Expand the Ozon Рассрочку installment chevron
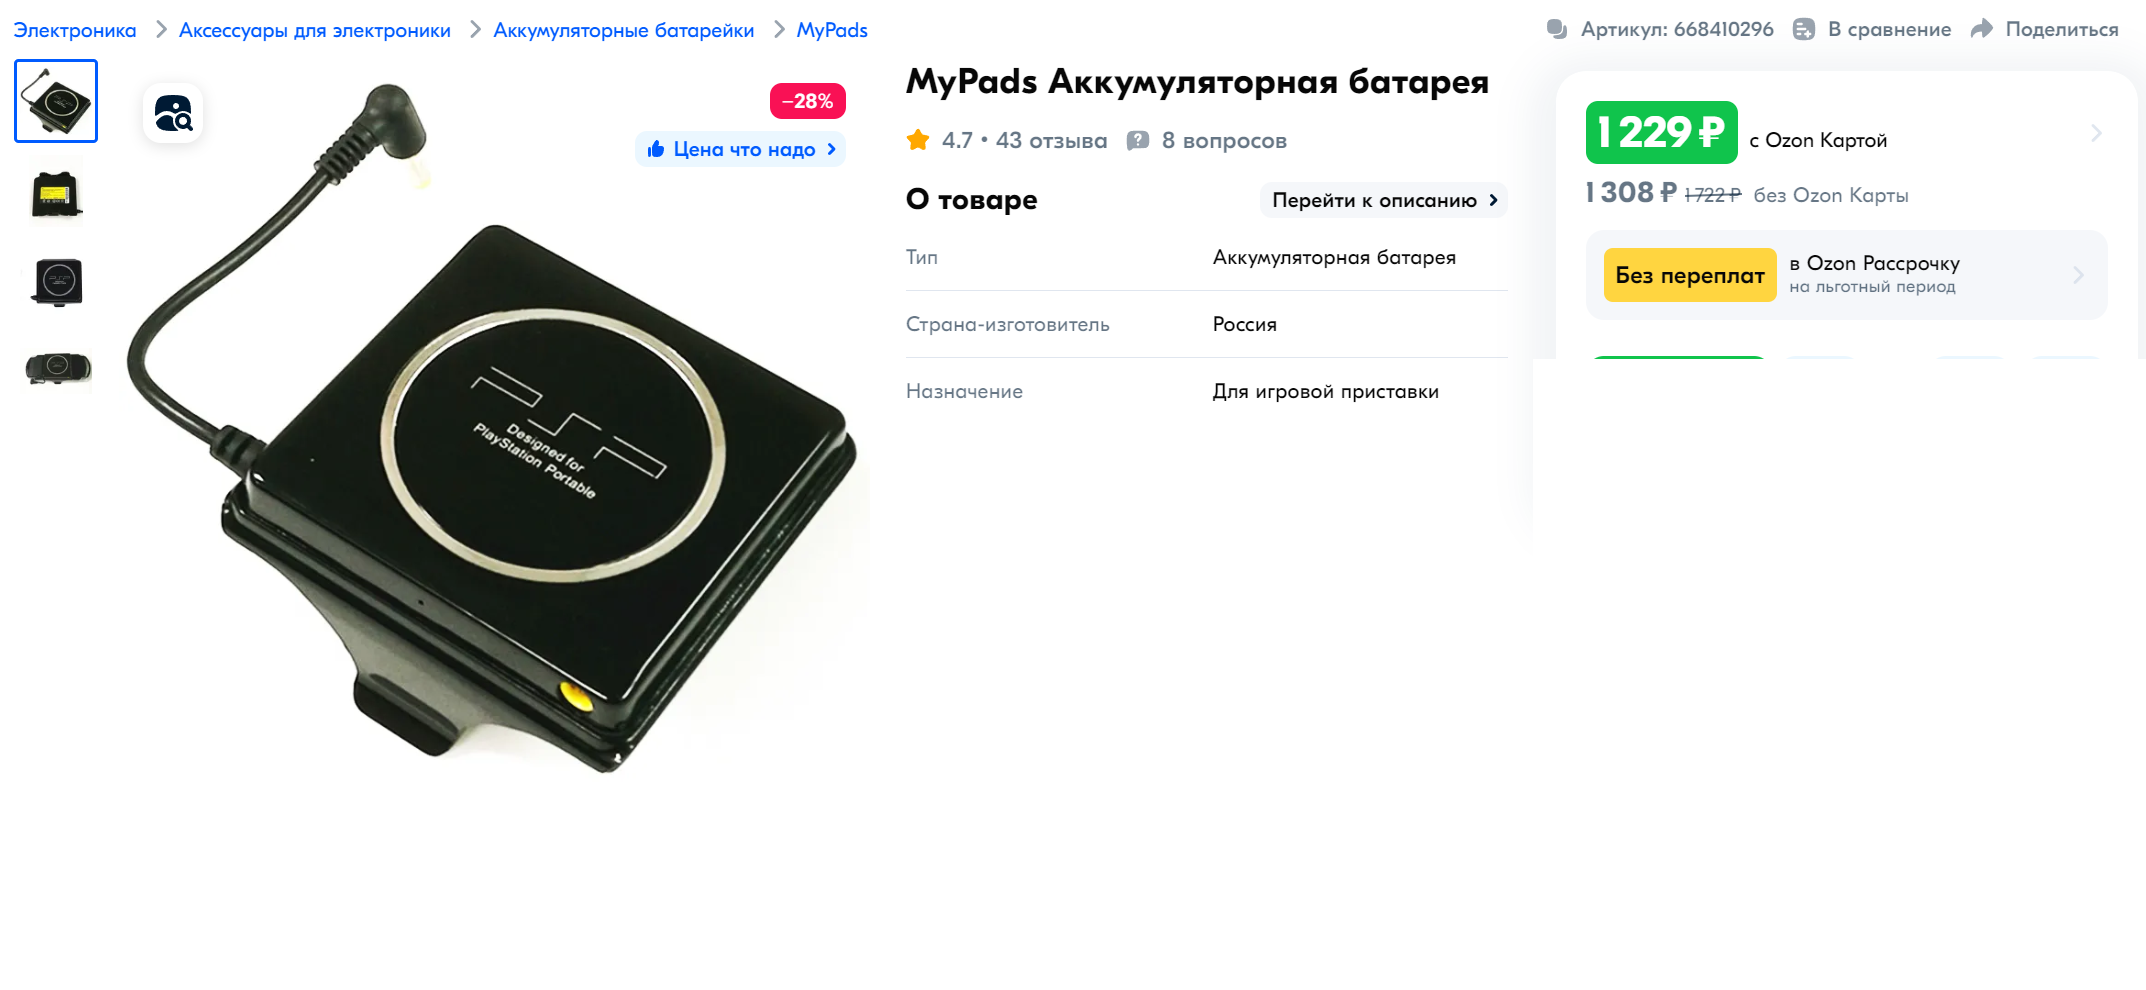 click(2078, 275)
